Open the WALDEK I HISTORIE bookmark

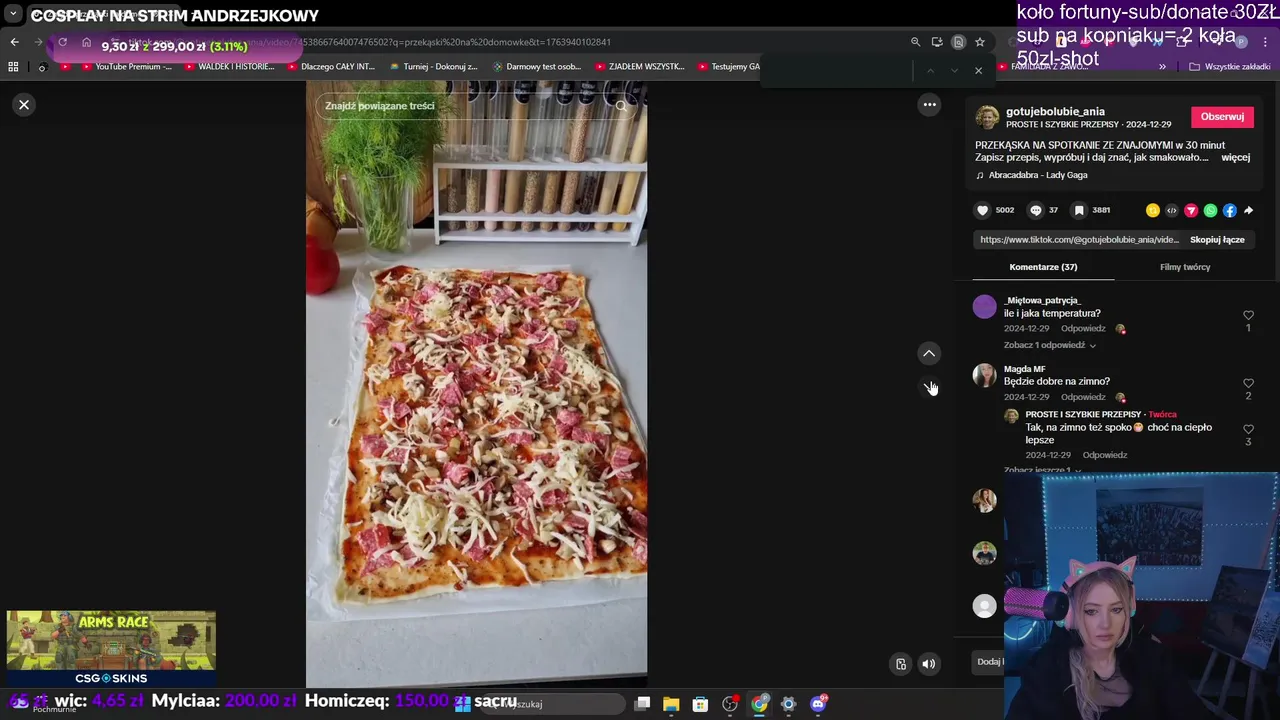tap(229, 67)
